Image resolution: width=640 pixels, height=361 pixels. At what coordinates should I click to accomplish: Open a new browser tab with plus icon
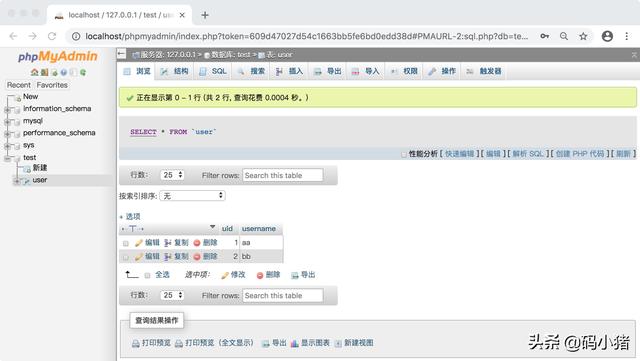click(x=205, y=15)
